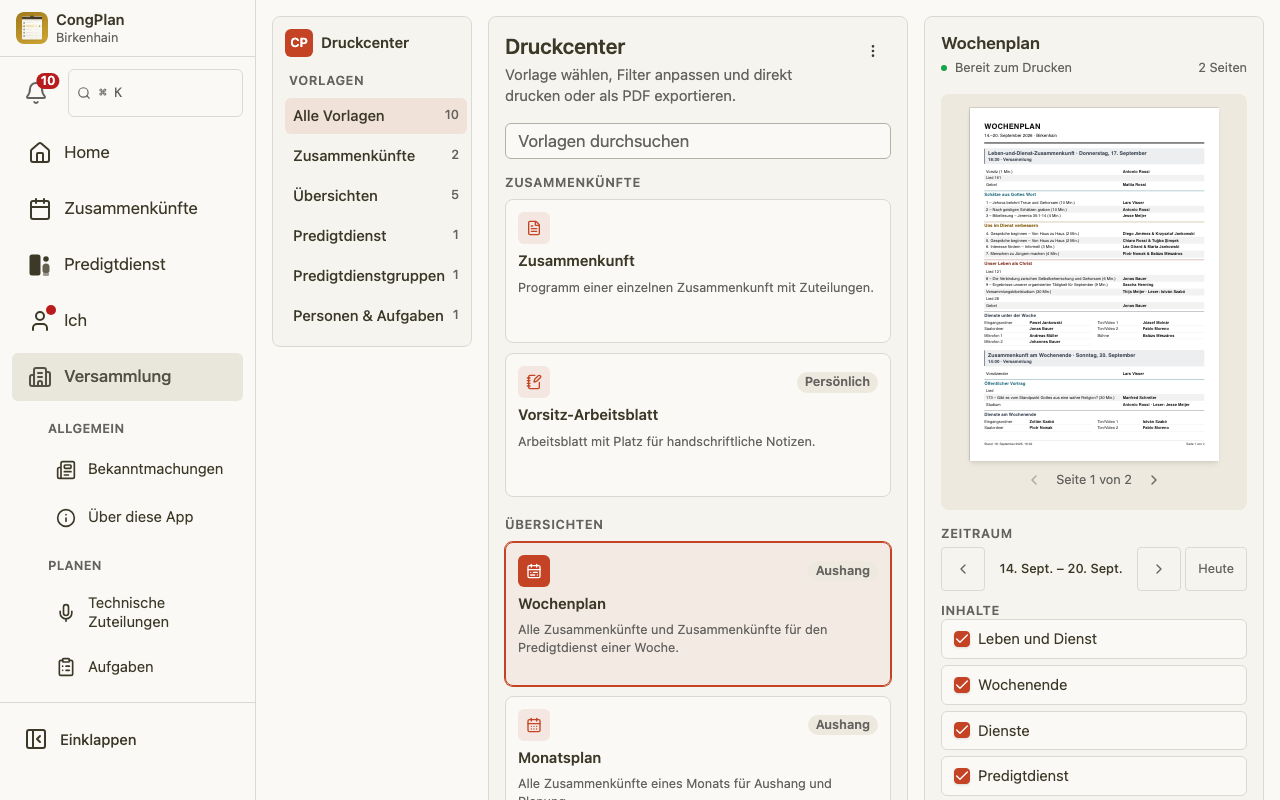Open the notifications bell
Image resolution: width=1280 pixels, height=800 pixels.
[36, 92]
